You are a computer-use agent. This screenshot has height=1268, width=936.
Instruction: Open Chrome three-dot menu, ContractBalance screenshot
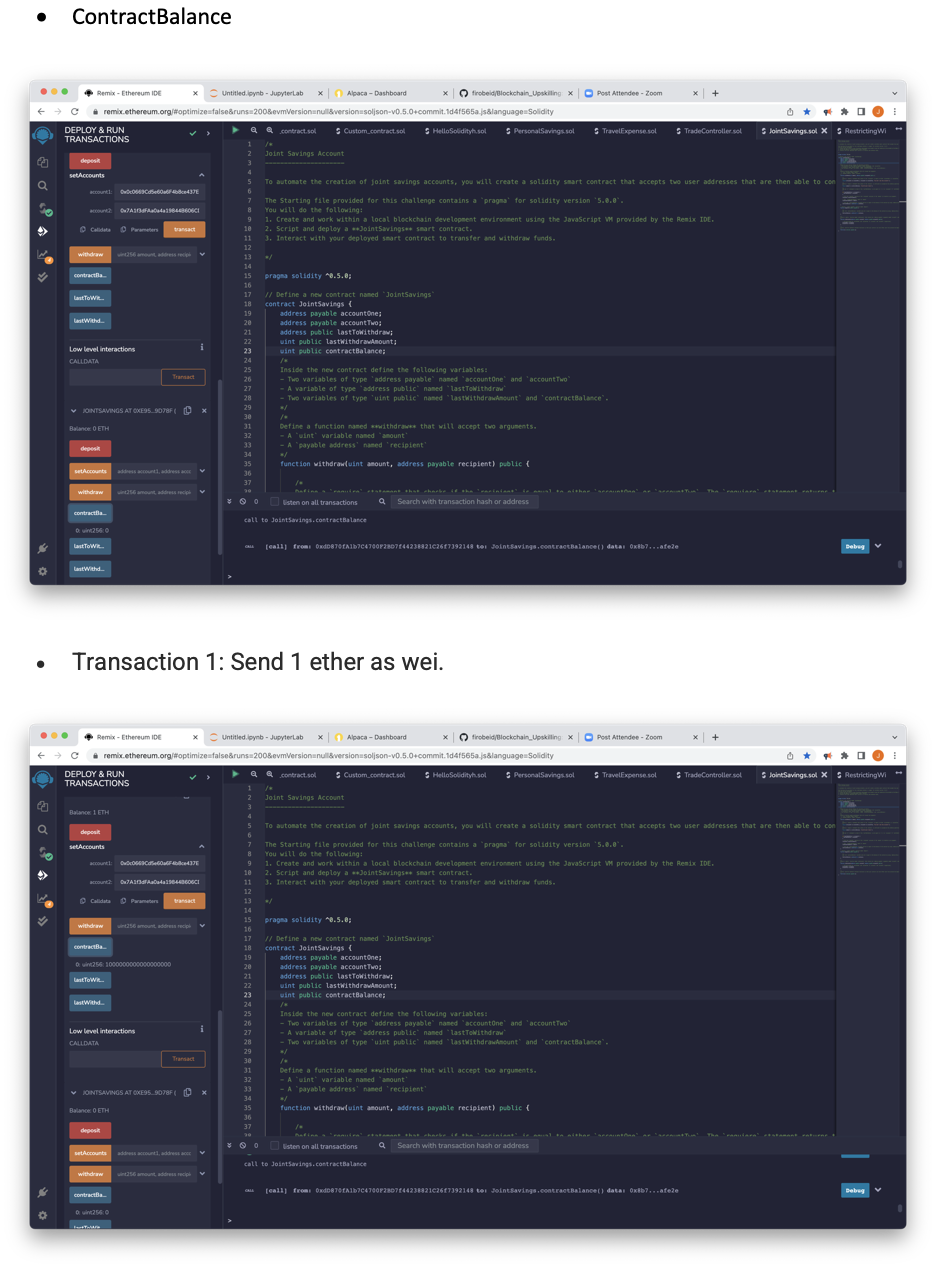pos(894,112)
